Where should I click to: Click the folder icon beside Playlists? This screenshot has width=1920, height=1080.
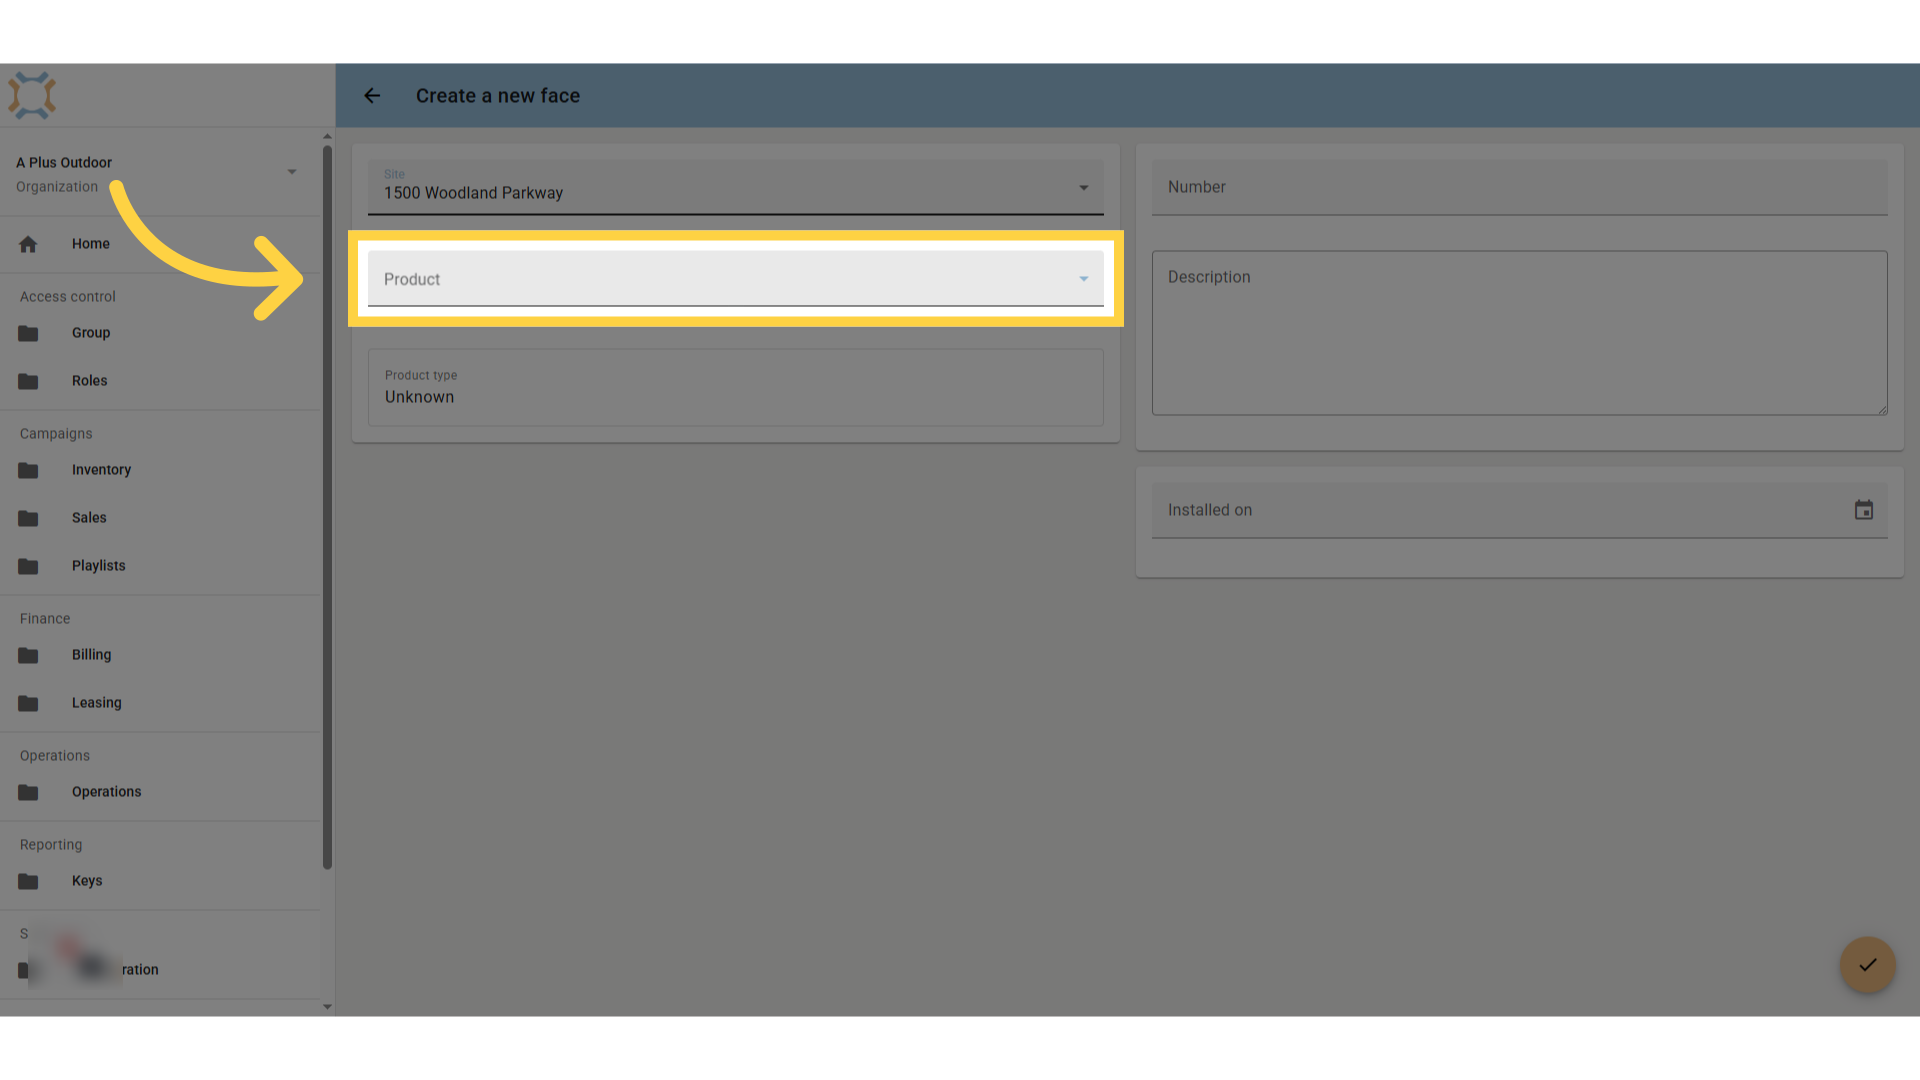tap(28, 566)
